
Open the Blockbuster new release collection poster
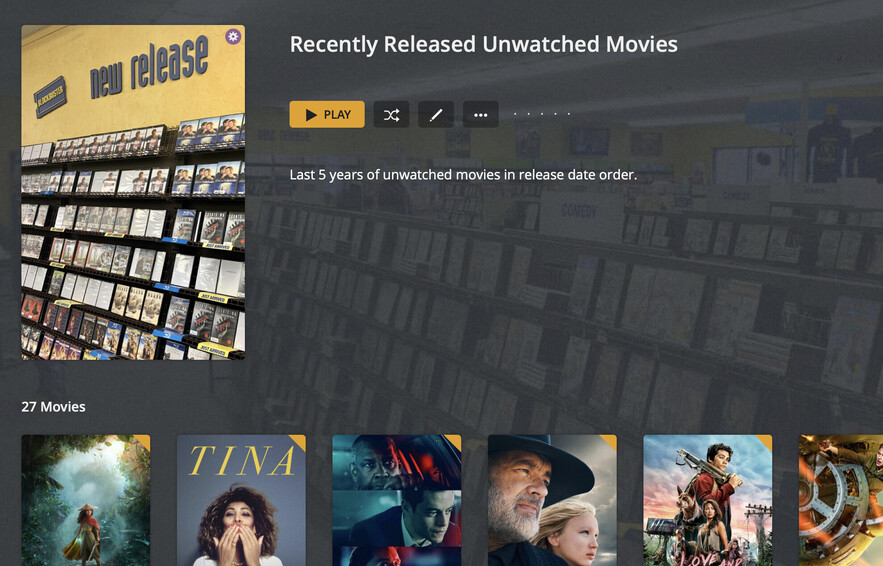(x=133, y=192)
